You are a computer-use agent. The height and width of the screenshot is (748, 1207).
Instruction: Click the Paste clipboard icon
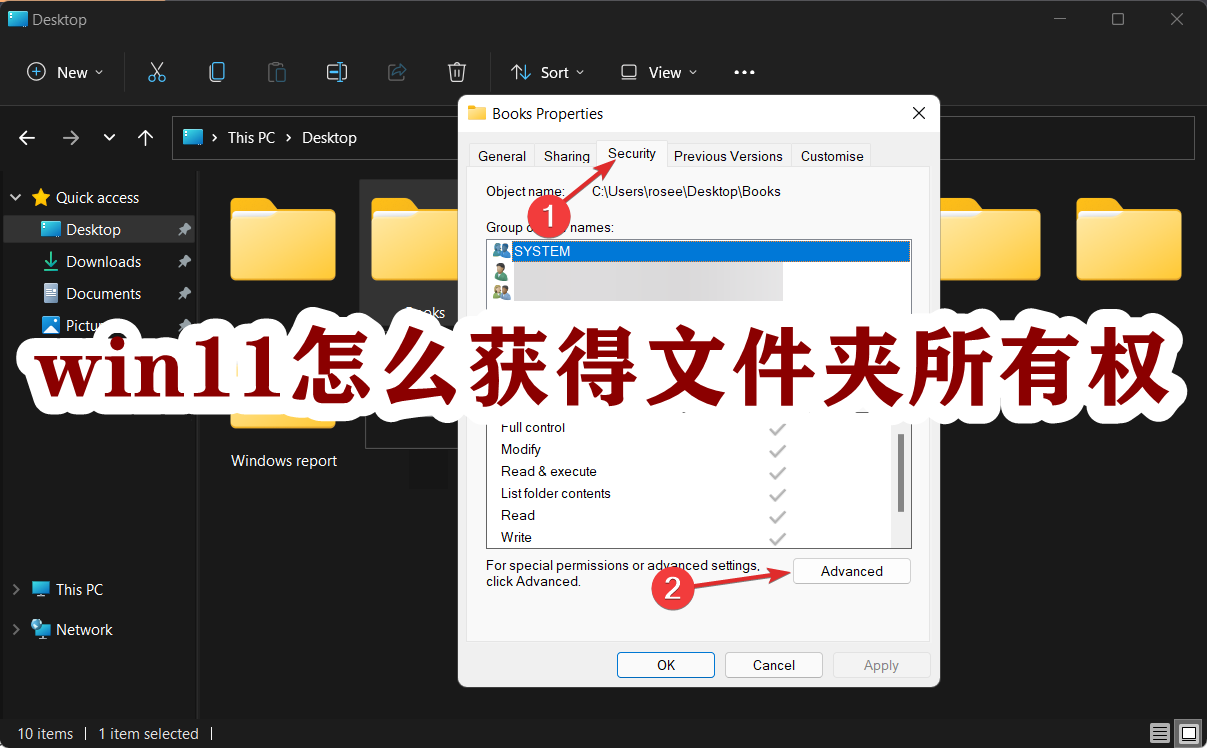276,72
